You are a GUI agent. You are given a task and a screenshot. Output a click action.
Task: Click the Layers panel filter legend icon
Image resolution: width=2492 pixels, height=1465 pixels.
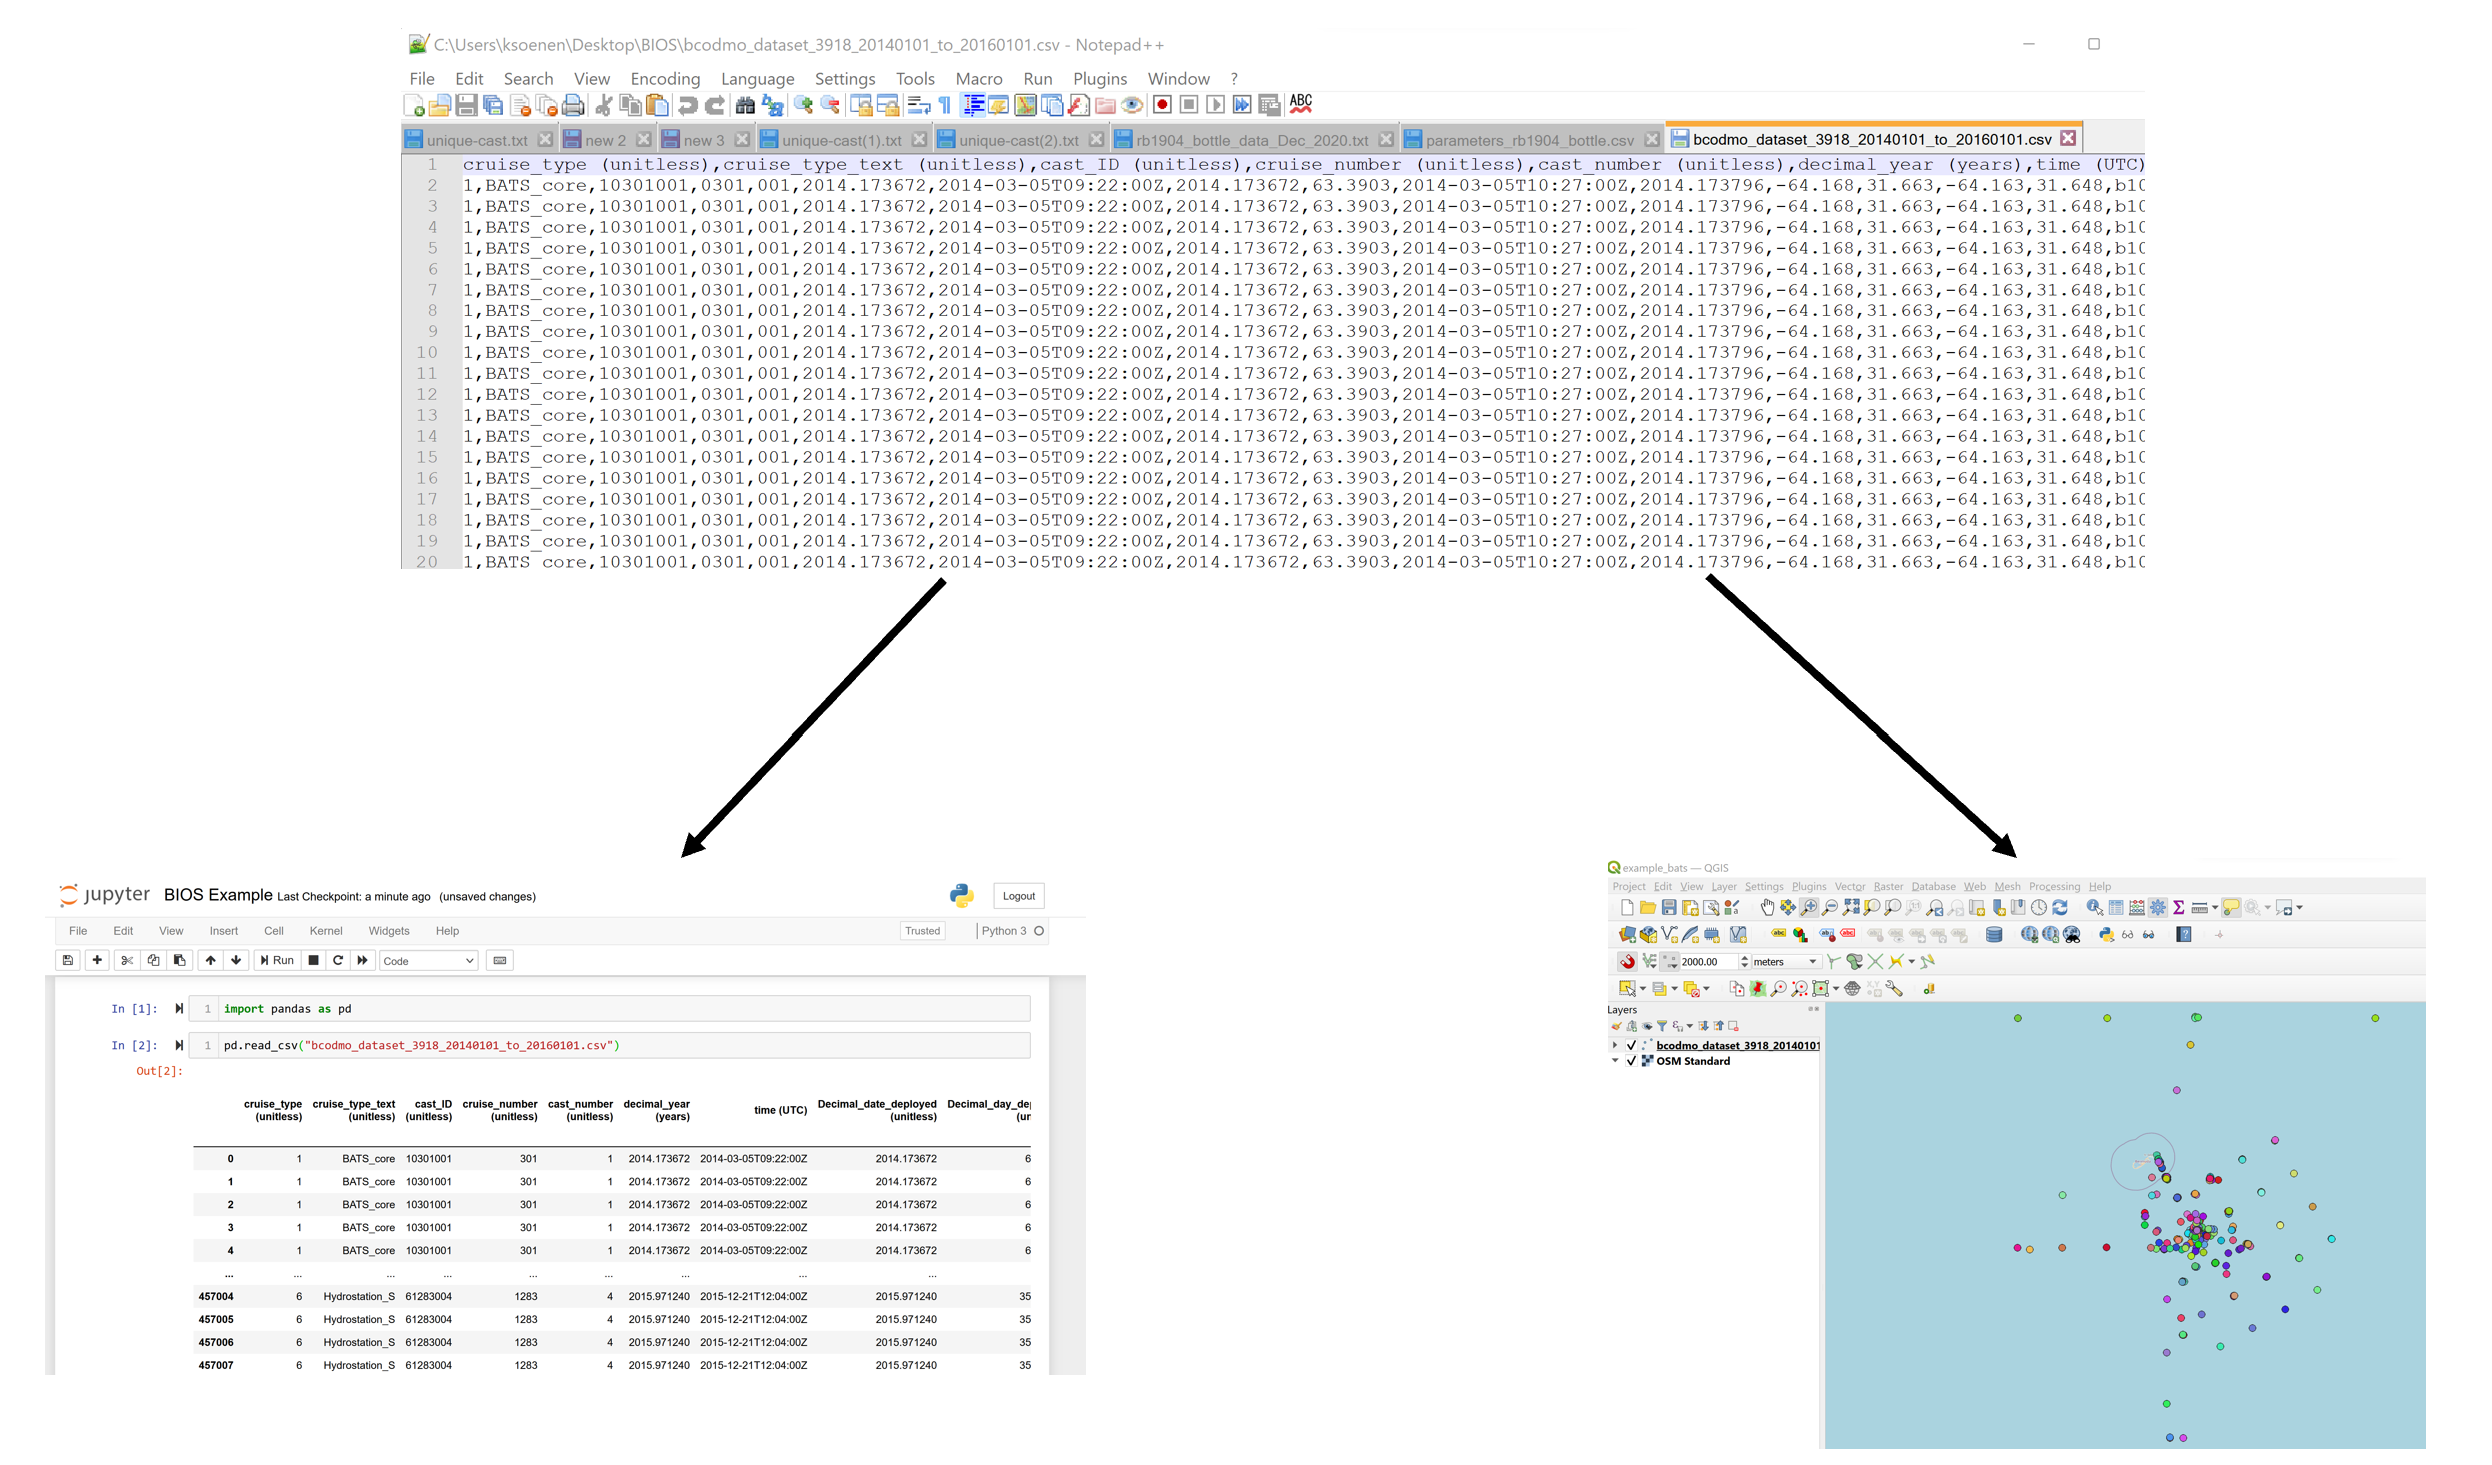[1662, 1025]
